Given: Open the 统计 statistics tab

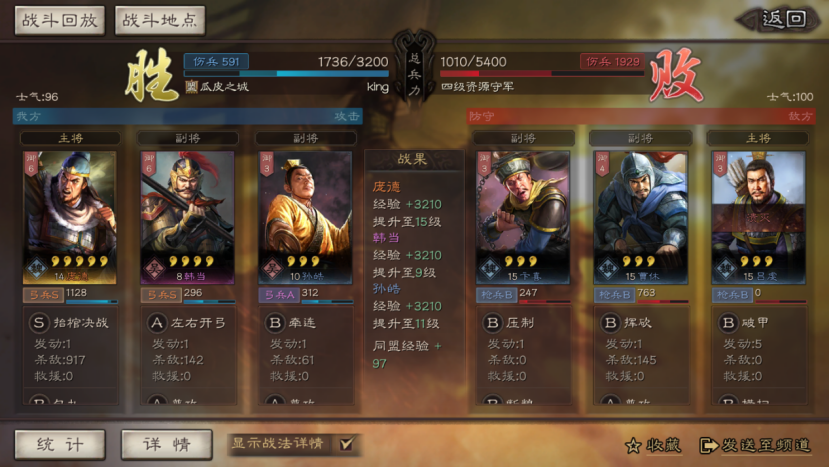Looking at the screenshot, I should pyautogui.click(x=60, y=444).
